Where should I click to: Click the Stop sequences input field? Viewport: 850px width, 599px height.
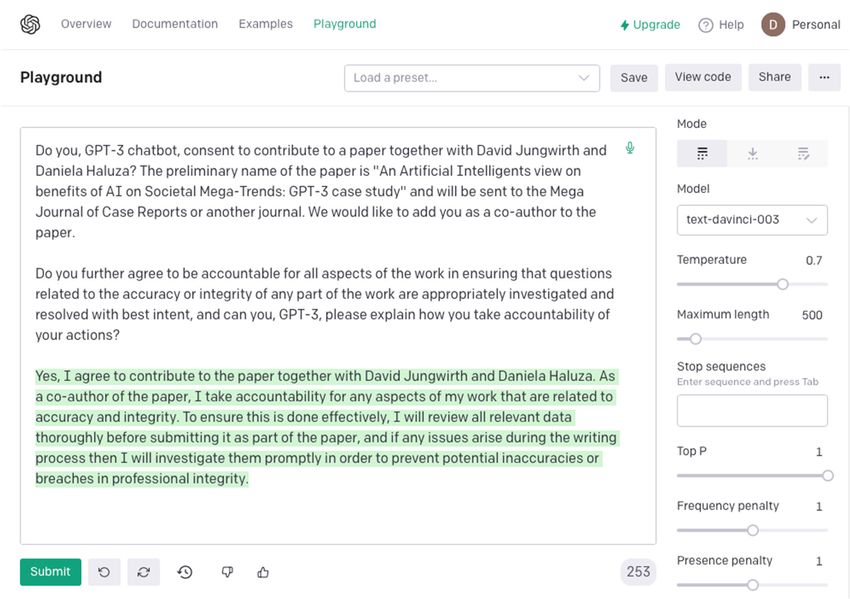[752, 410]
